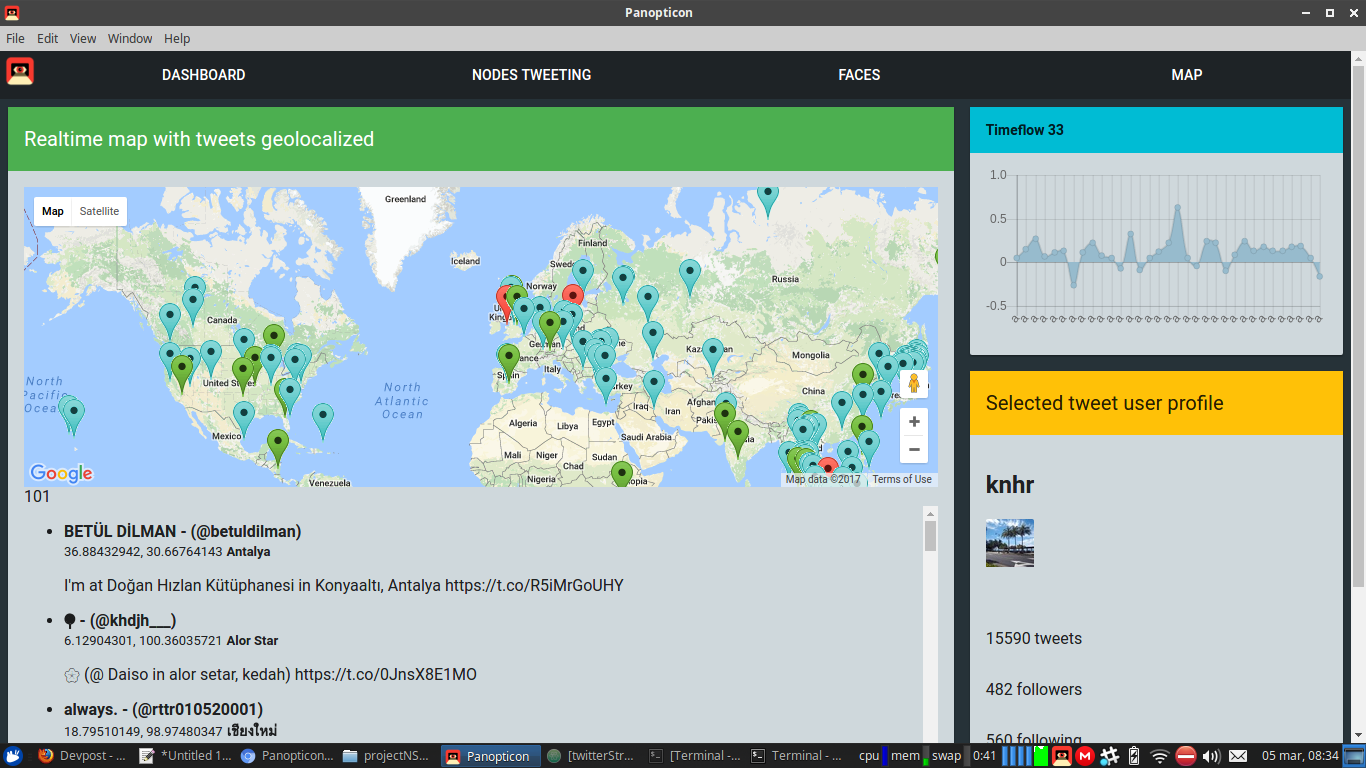This screenshot has width=1366, height=768.
Task: Open the volume control tray icon
Action: (1211, 756)
